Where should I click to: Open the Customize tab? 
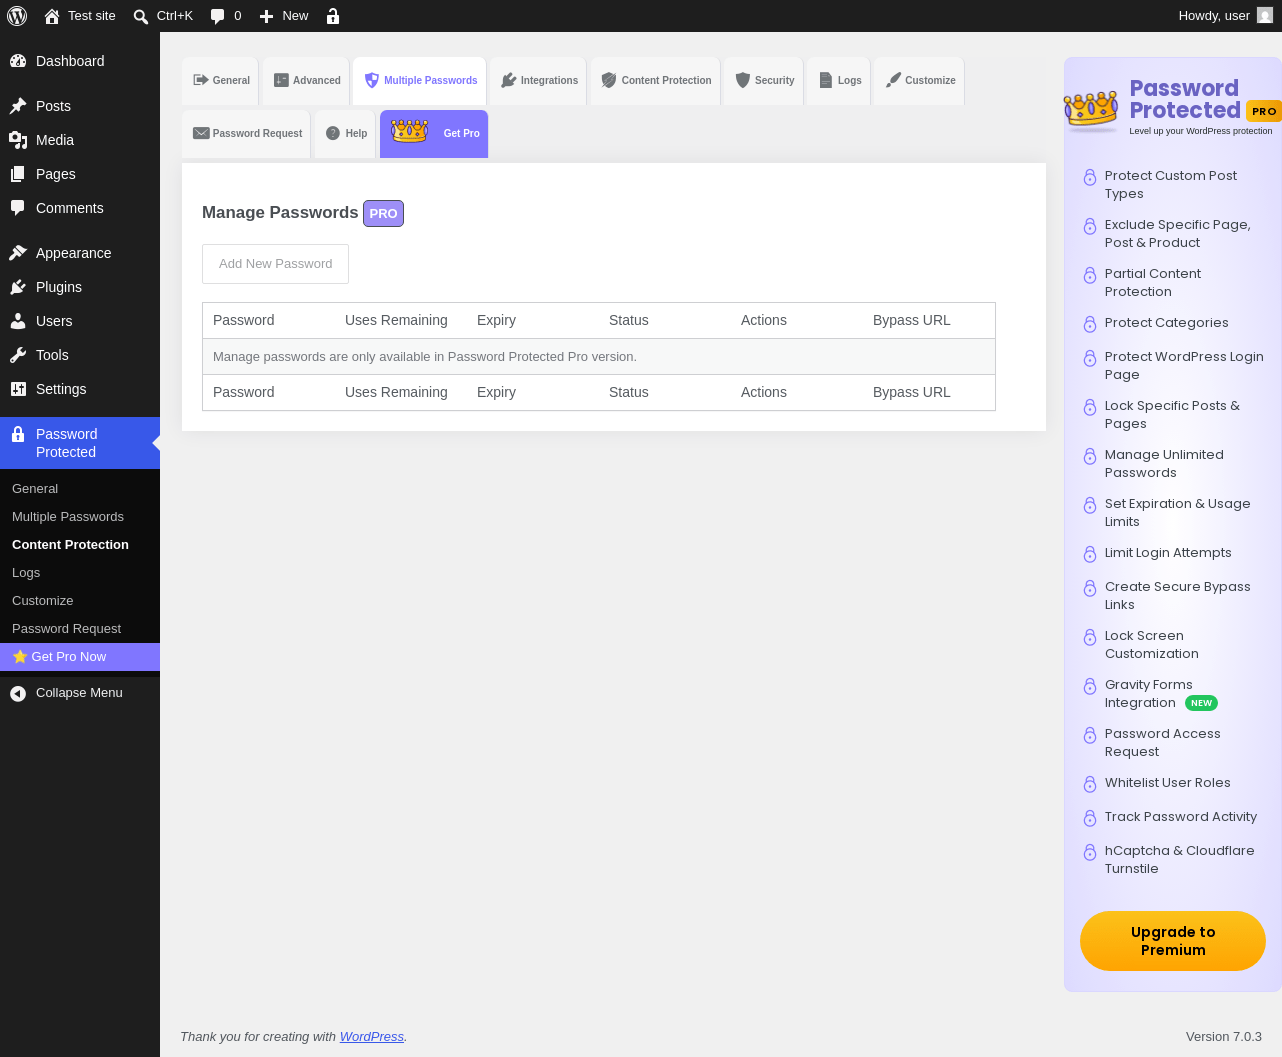click(919, 81)
